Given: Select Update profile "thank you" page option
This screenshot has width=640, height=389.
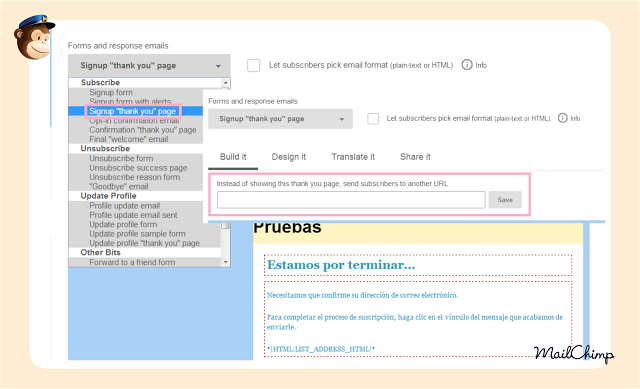Looking at the screenshot, I should click(x=144, y=243).
